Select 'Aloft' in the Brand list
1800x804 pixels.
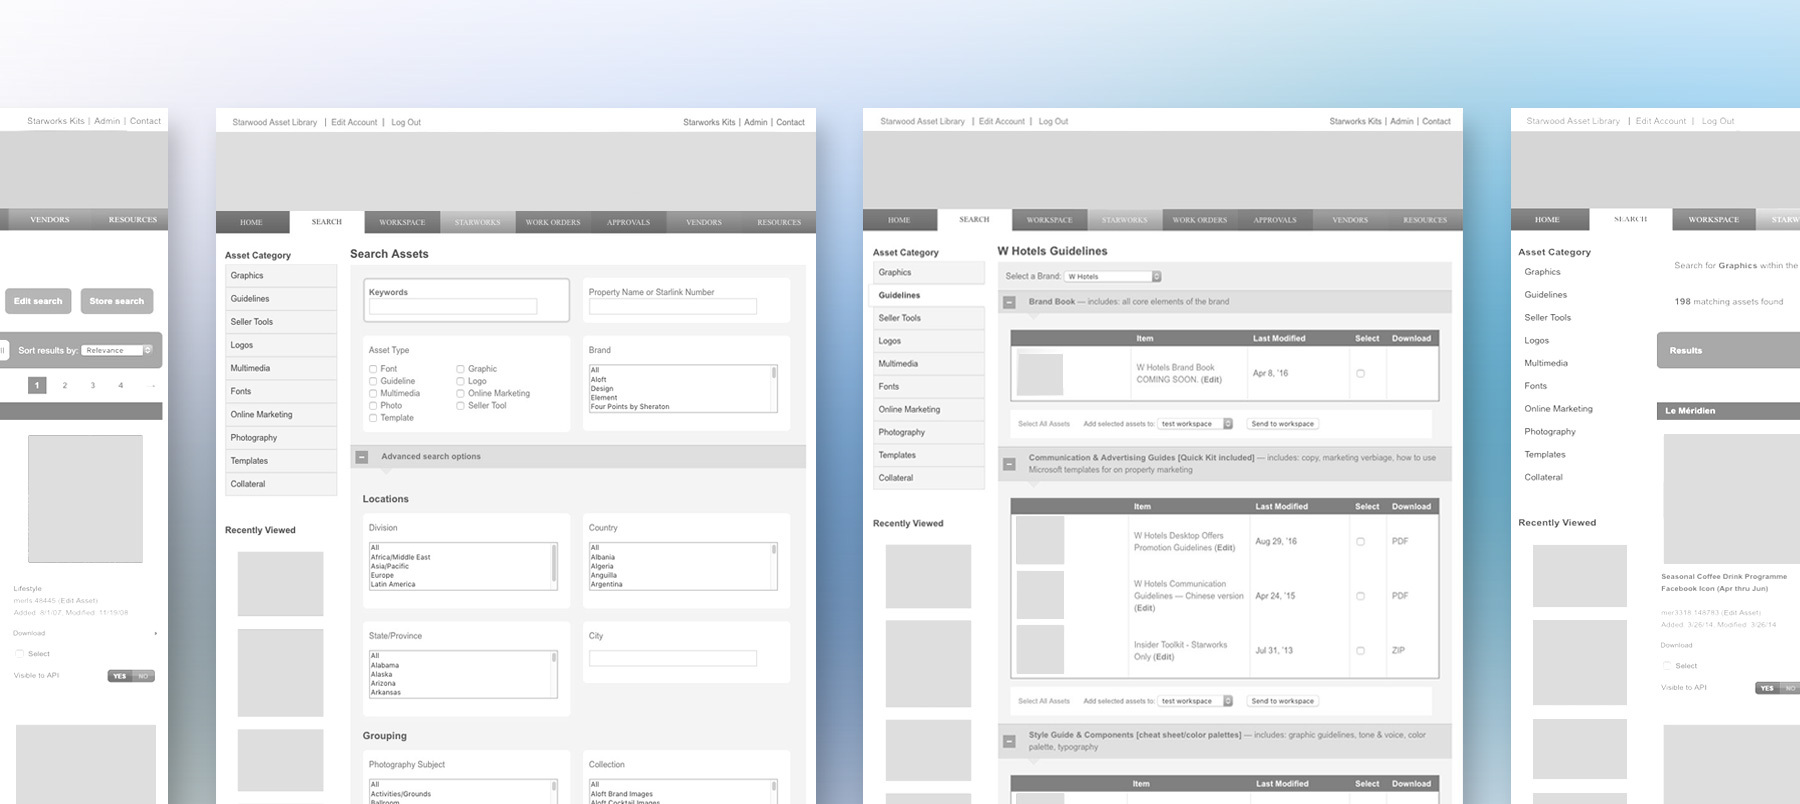599,380
